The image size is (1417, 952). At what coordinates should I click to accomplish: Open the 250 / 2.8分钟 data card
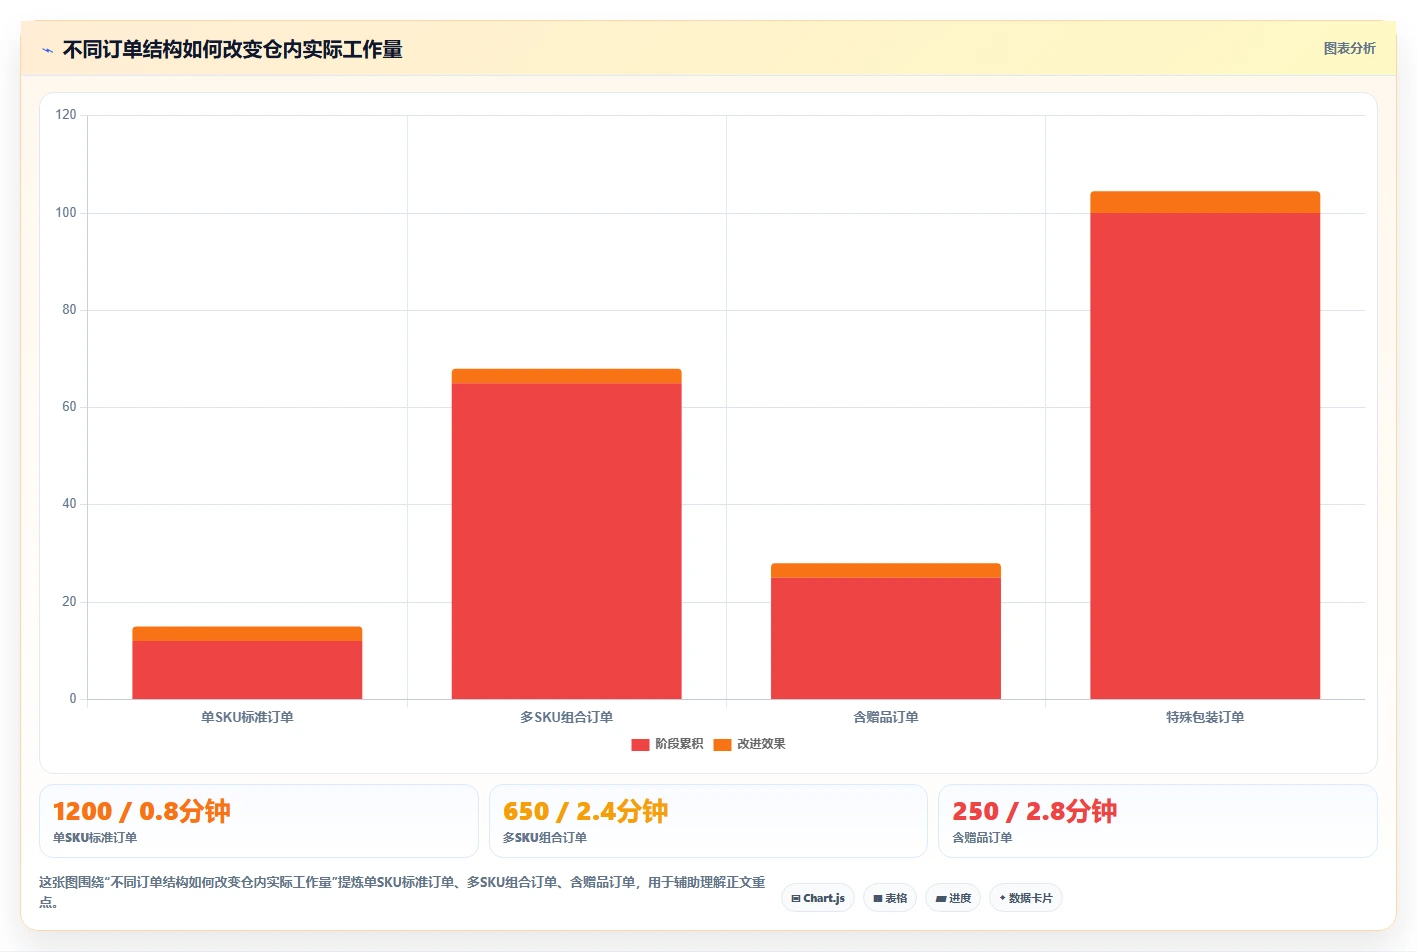click(1158, 821)
